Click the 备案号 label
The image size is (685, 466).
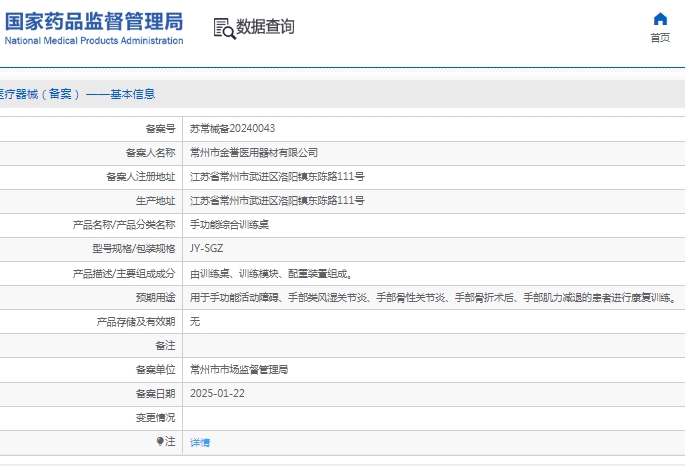tap(160, 128)
